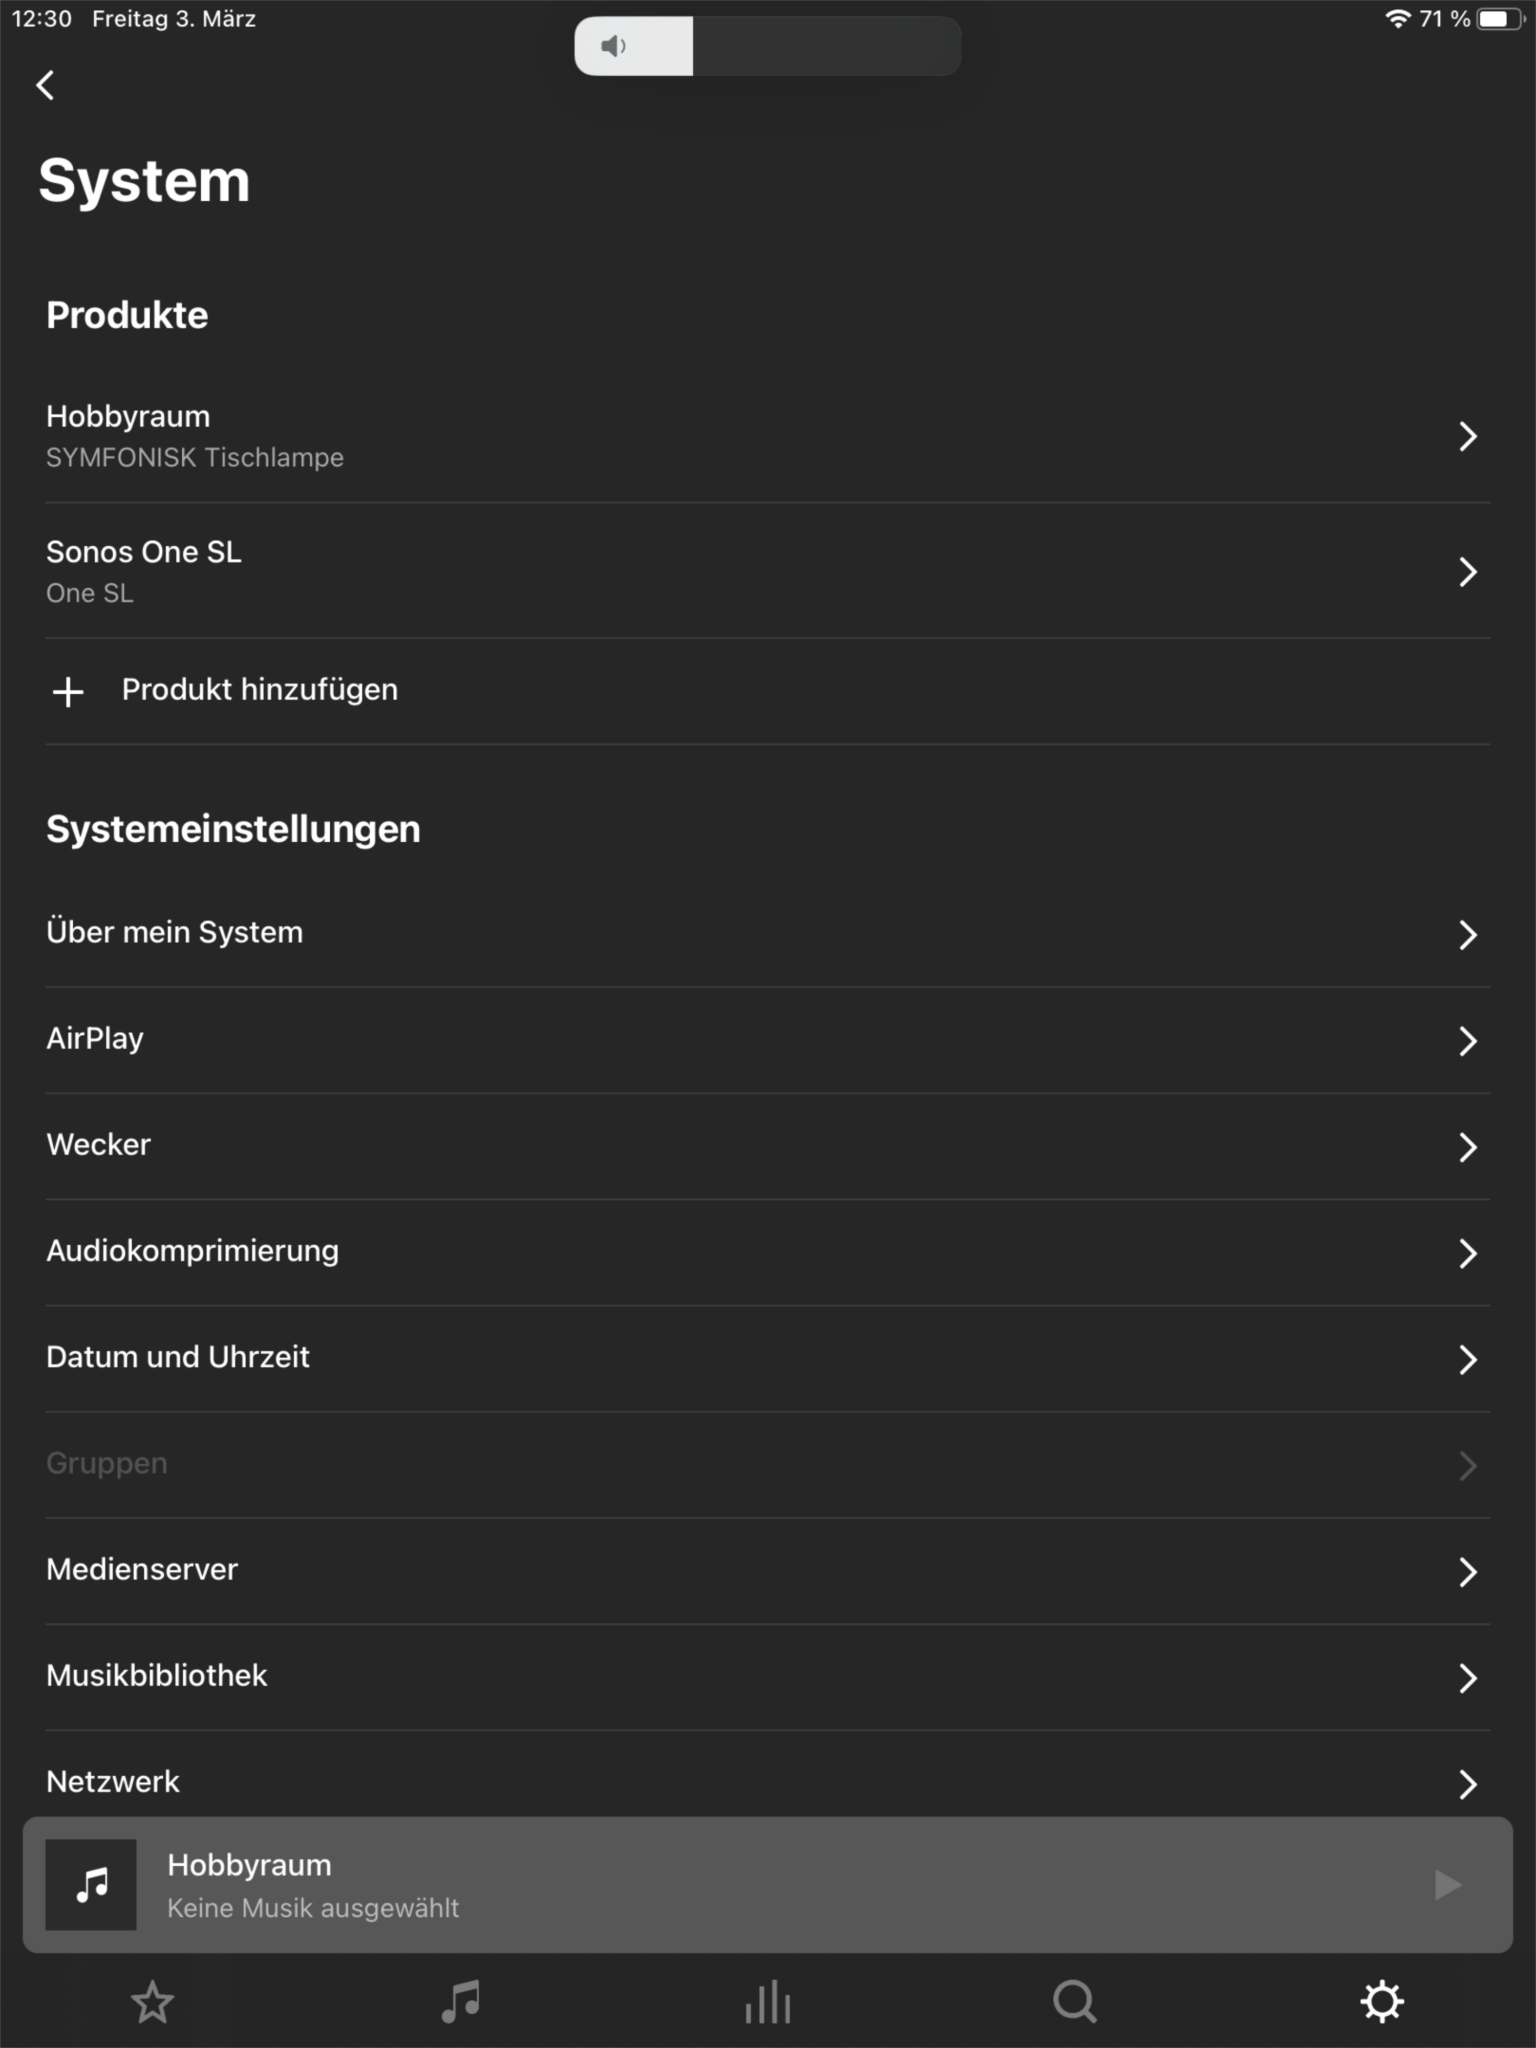Adjust the volume slider overlay
Screen dimensions: 1536x2048
pos(767,46)
